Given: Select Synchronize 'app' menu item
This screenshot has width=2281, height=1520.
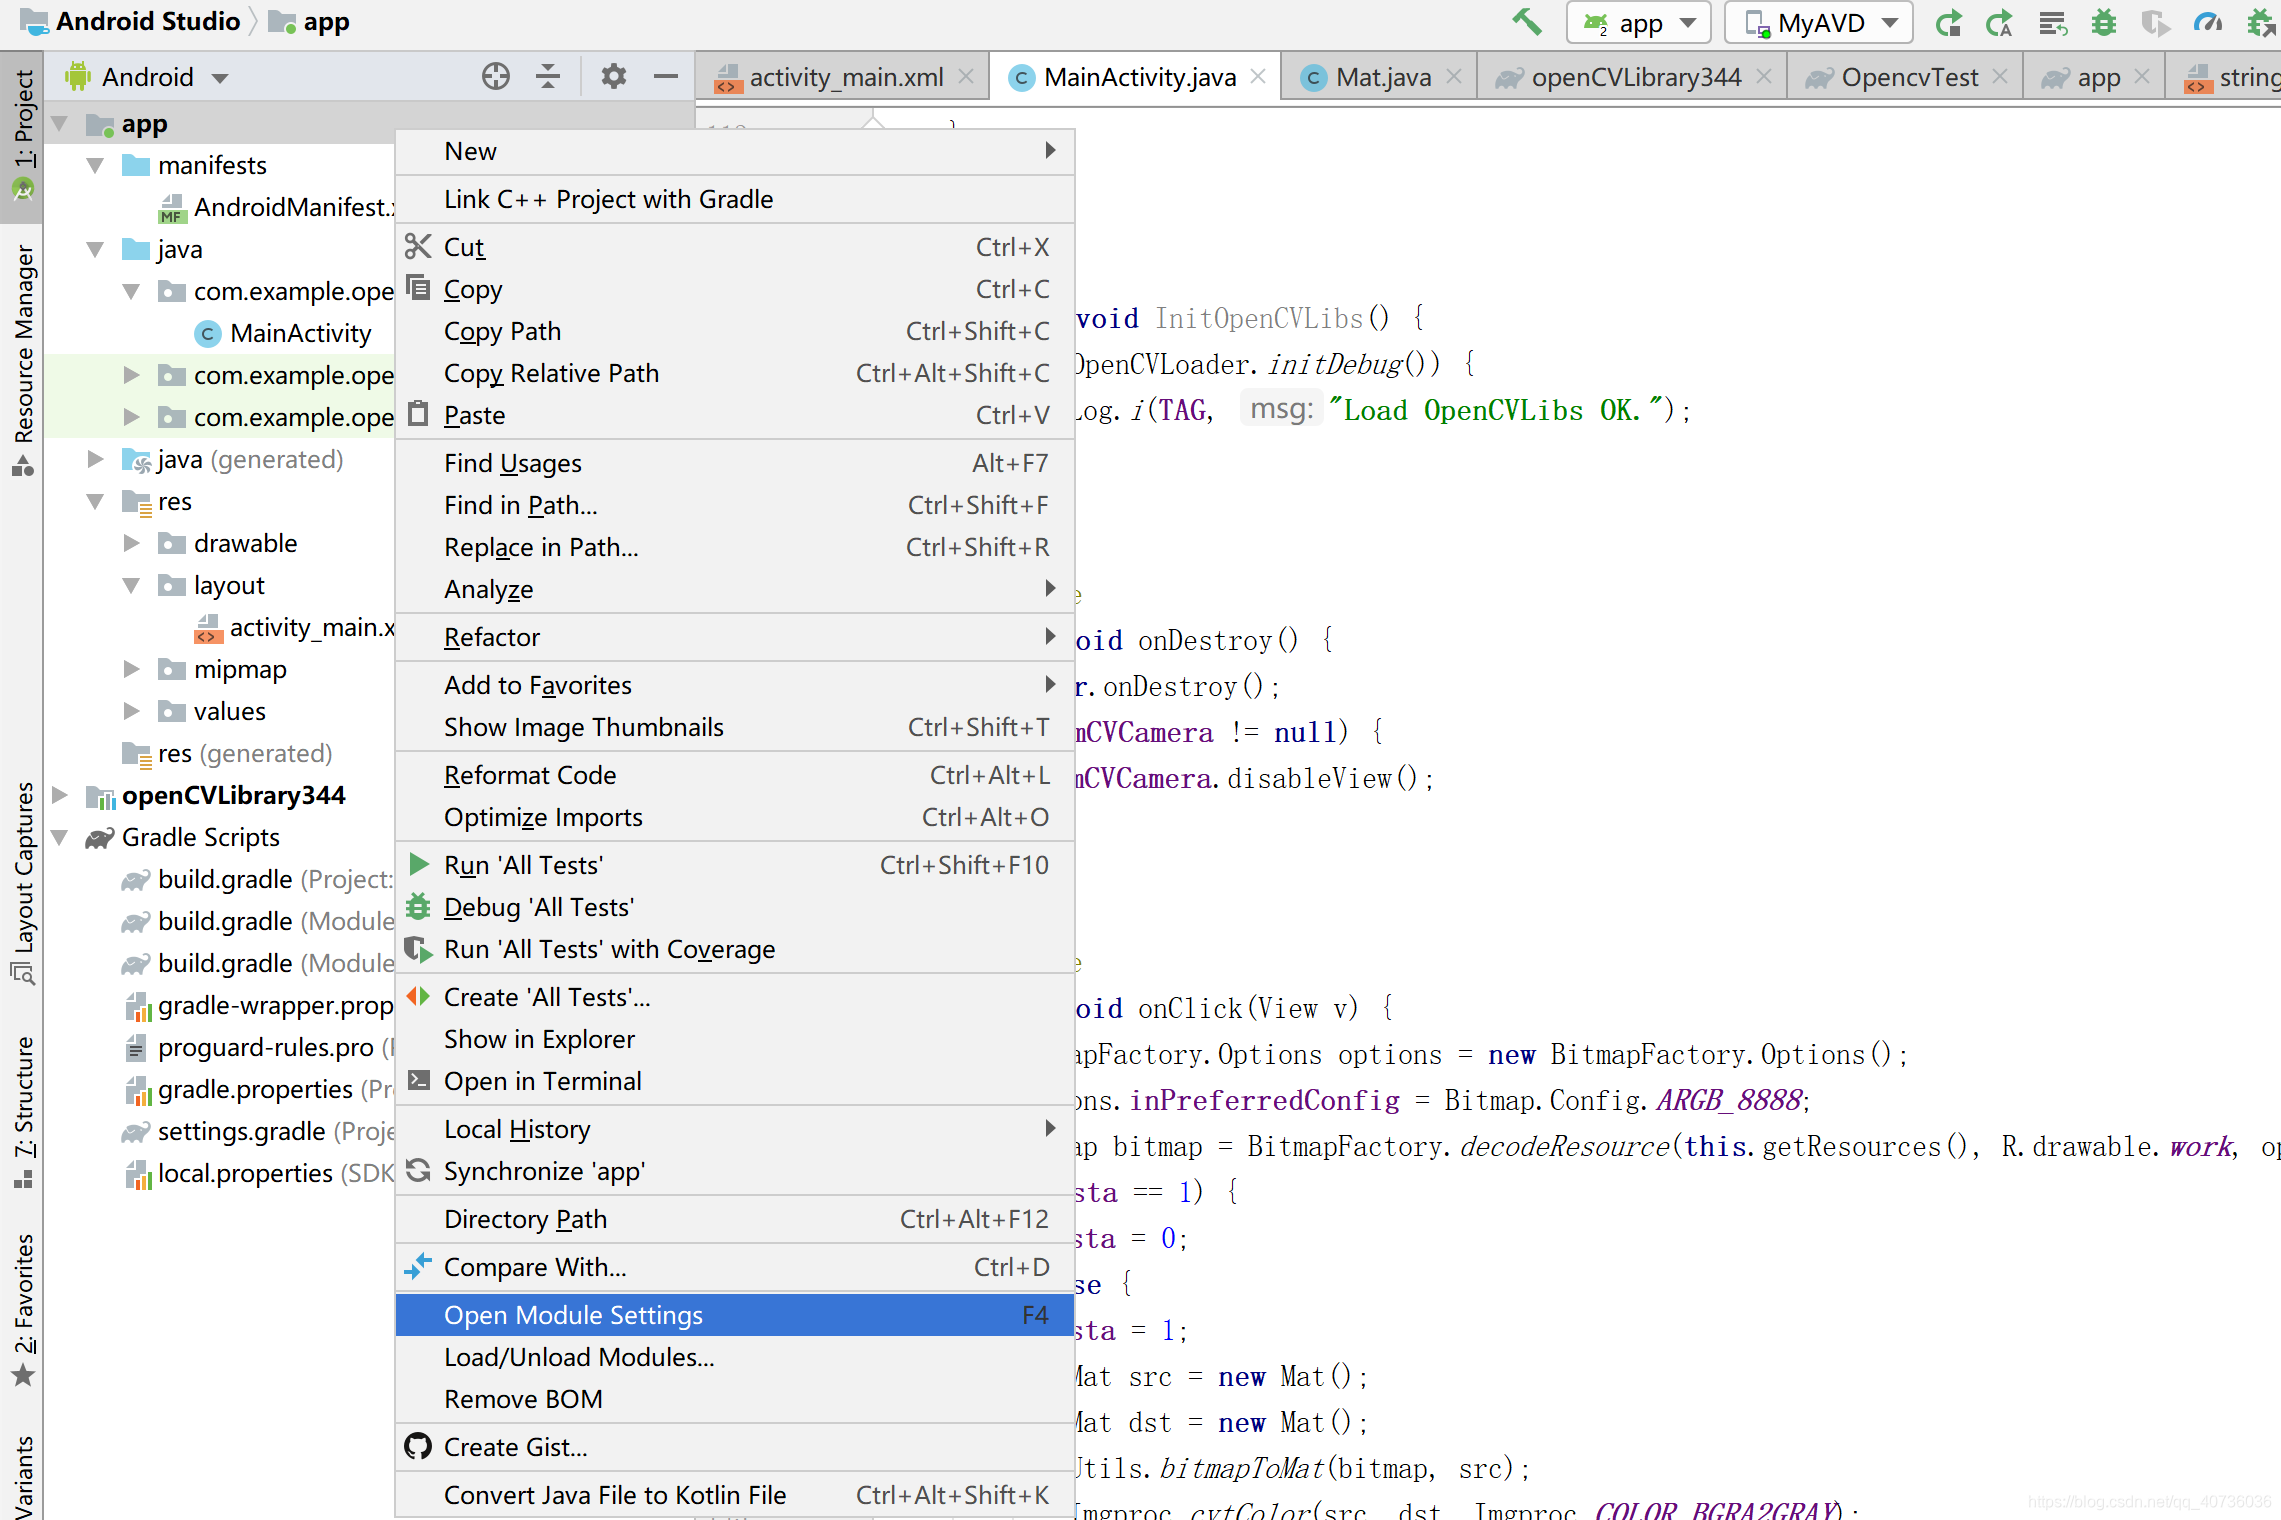Looking at the screenshot, I should pyautogui.click(x=735, y=1171).
